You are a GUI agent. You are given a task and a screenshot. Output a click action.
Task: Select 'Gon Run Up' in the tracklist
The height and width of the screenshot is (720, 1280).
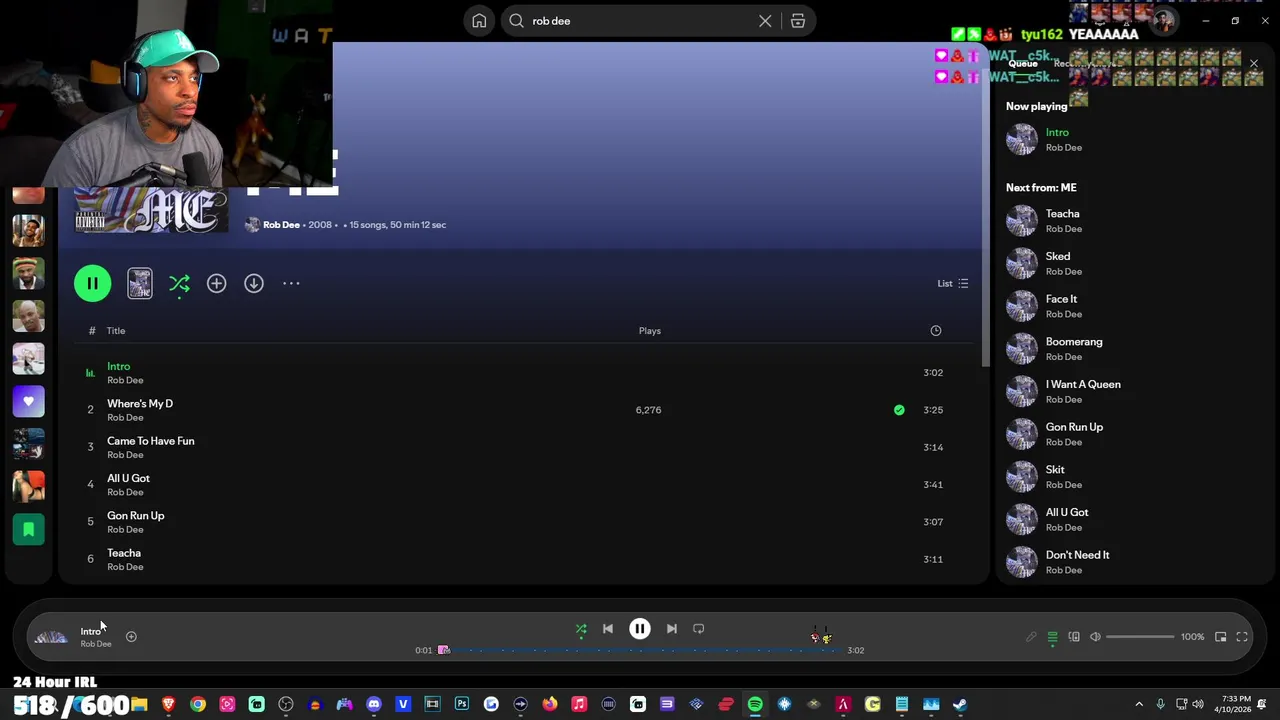(136, 516)
